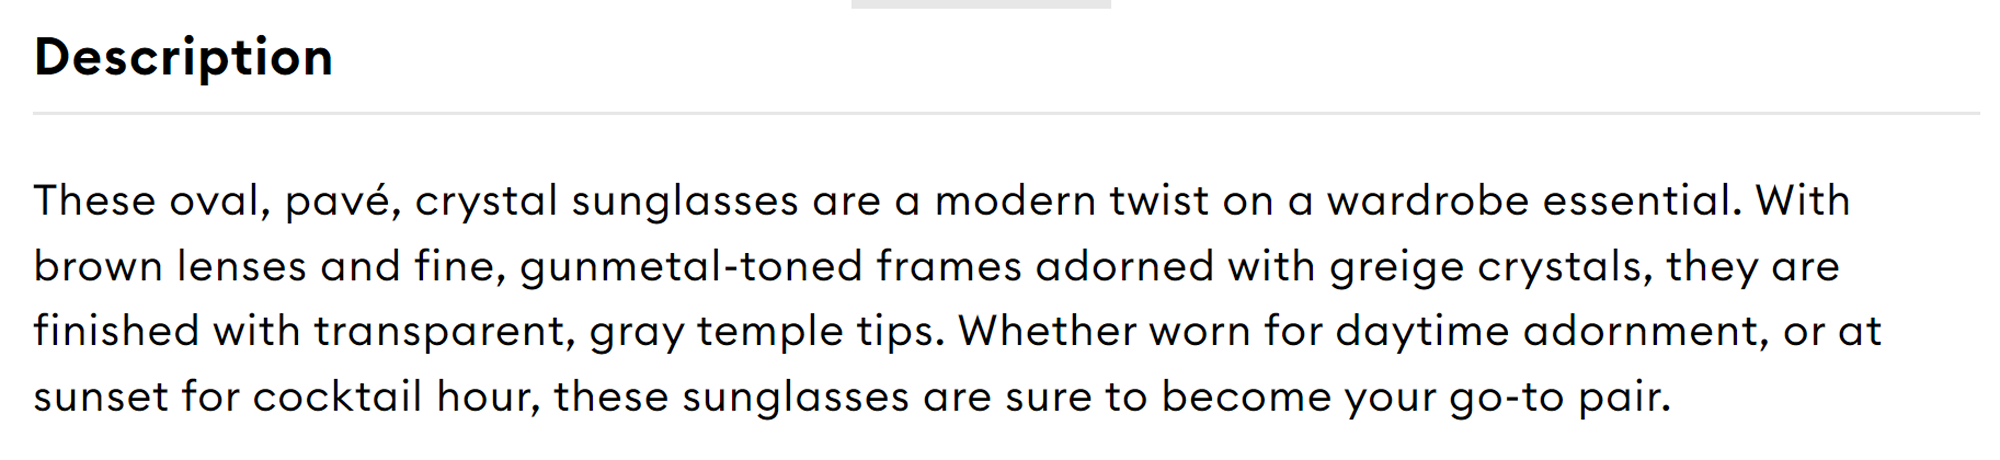2000x460 pixels.
Task: Click the word "transparent," in the third line
Action: coord(445,333)
